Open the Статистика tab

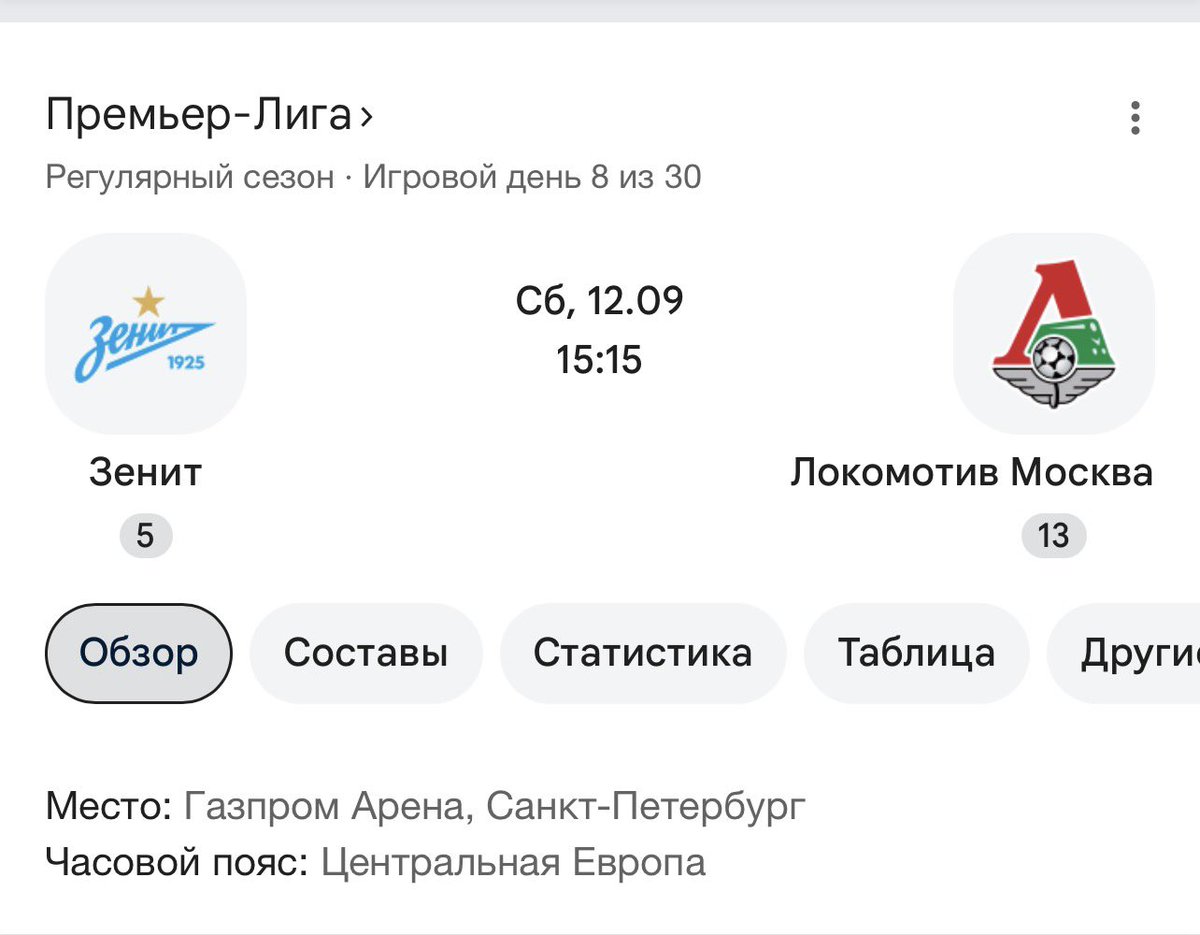[643, 653]
